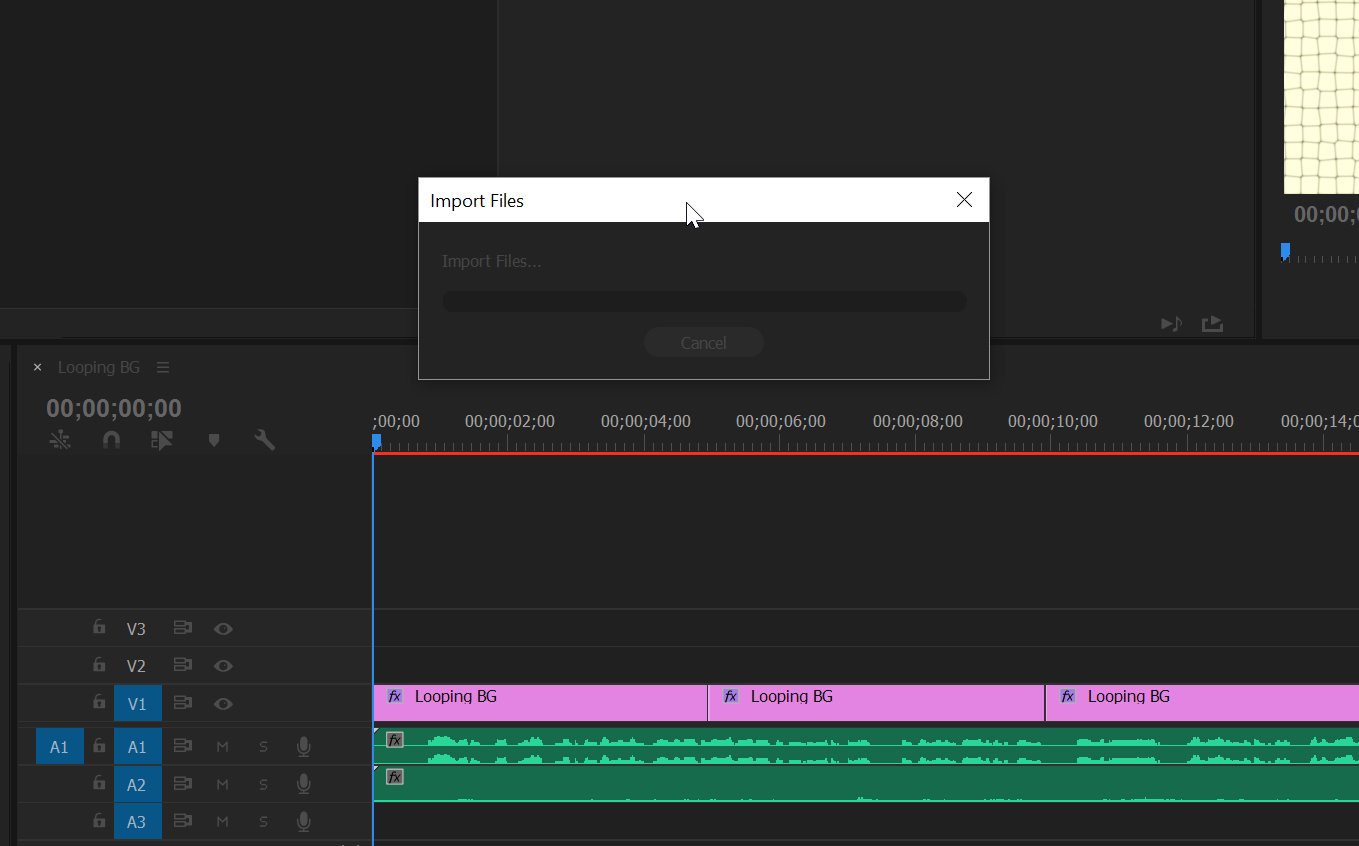Click fx badge on third Looping BG clip

pyautogui.click(x=1068, y=696)
